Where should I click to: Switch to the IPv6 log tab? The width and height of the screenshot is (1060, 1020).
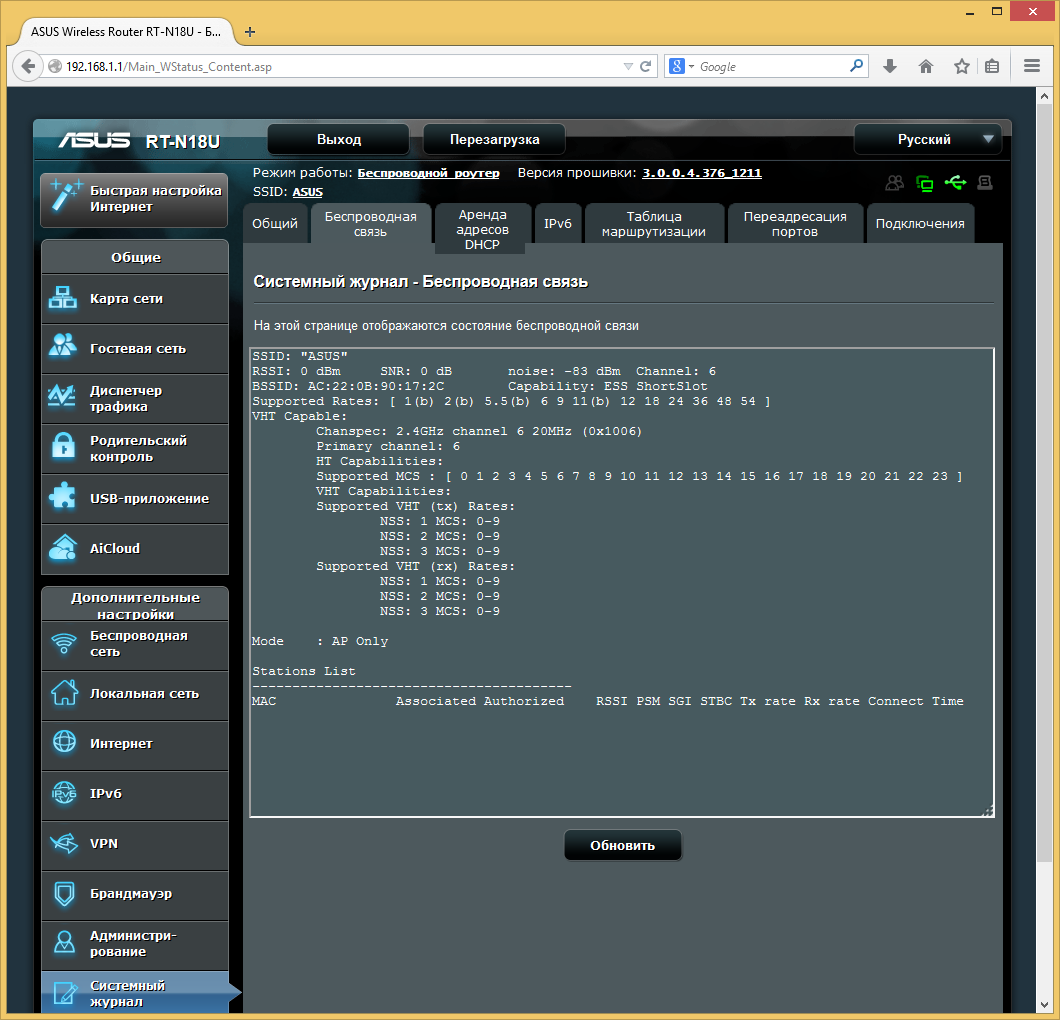(x=558, y=223)
